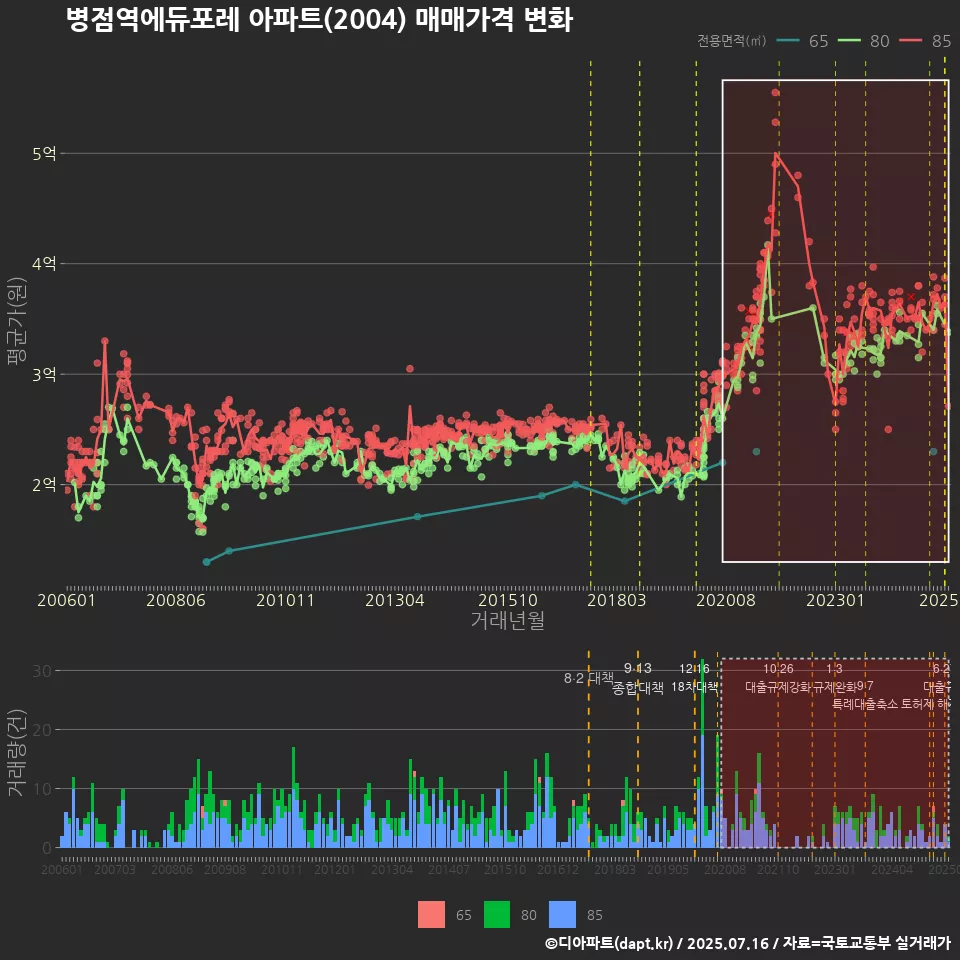Image resolution: width=960 pixels, height=960 pixels.
Task: Click the 201905 label on the volume chart axis
Action: tap(668, 869)
